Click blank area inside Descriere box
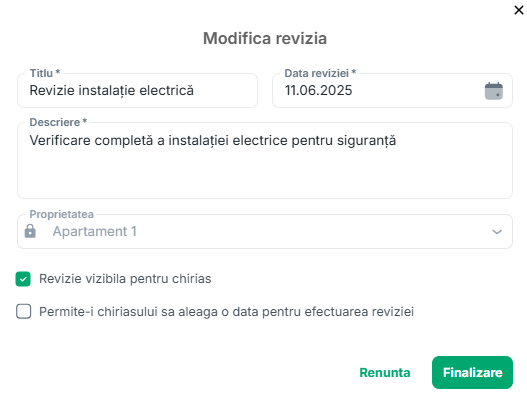The width and height of the screenshot is (527, 399). [x=265, y=175]
